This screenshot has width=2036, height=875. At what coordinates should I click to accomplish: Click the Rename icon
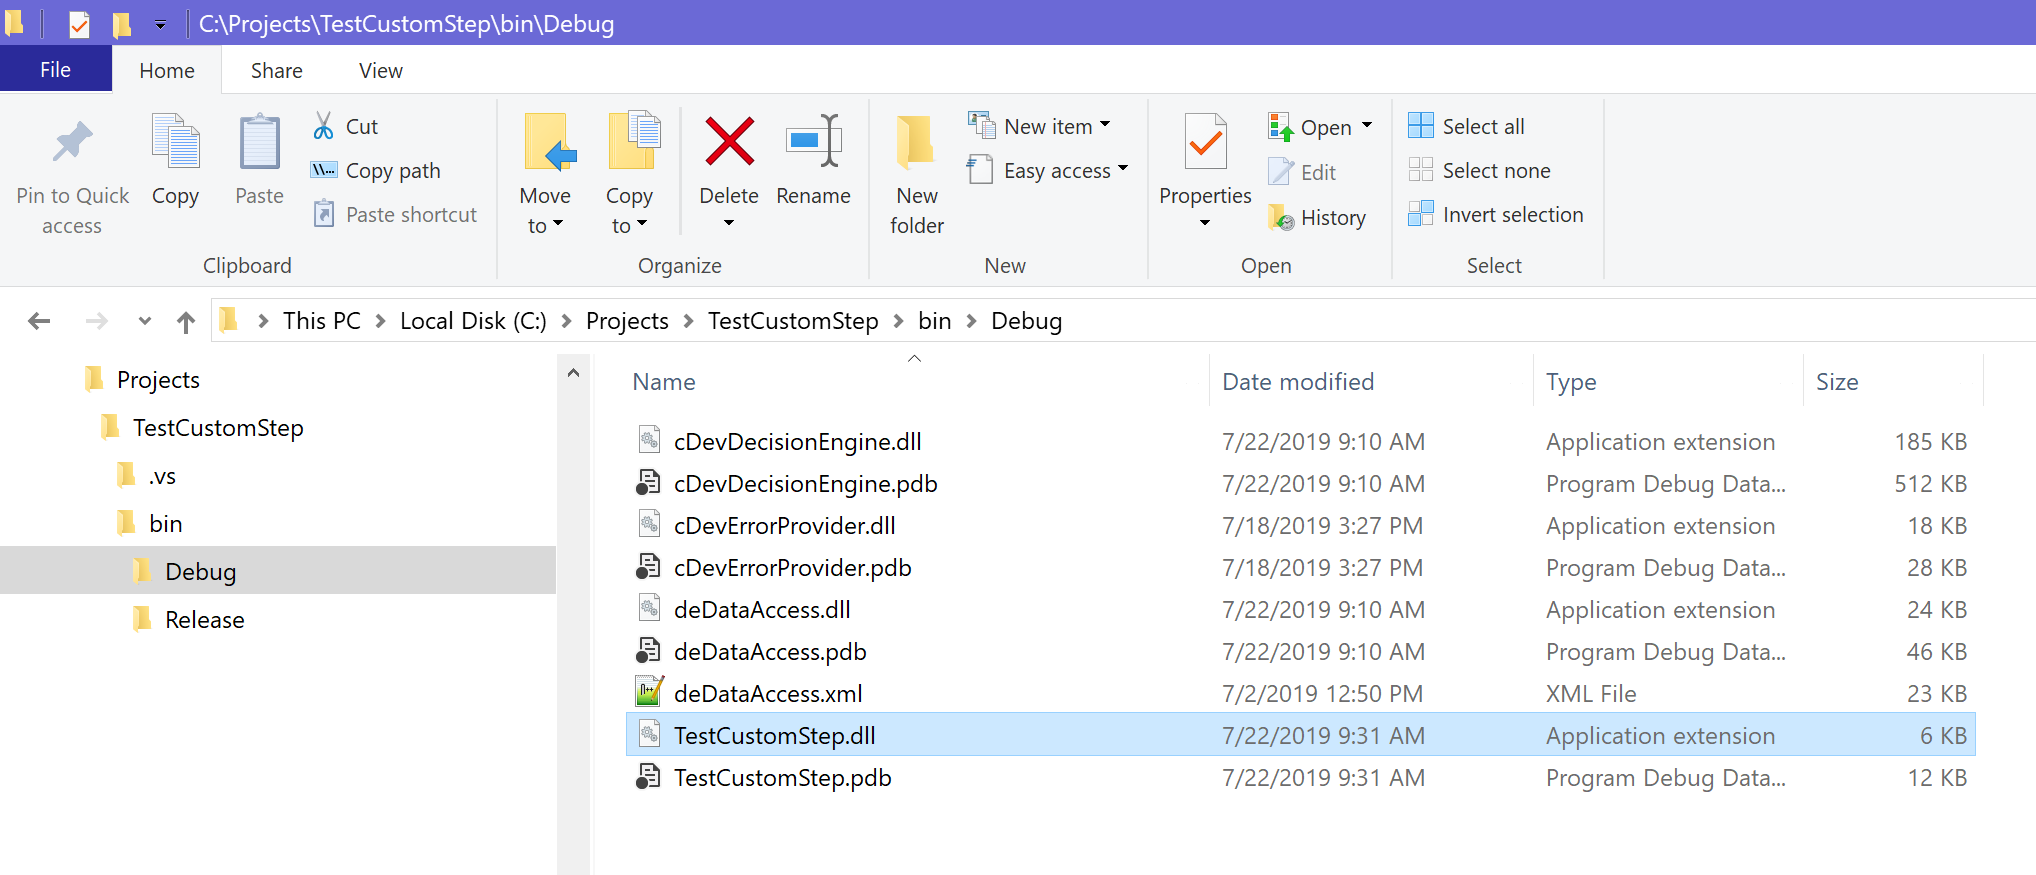pyautogui.click(x=813, y=141)
